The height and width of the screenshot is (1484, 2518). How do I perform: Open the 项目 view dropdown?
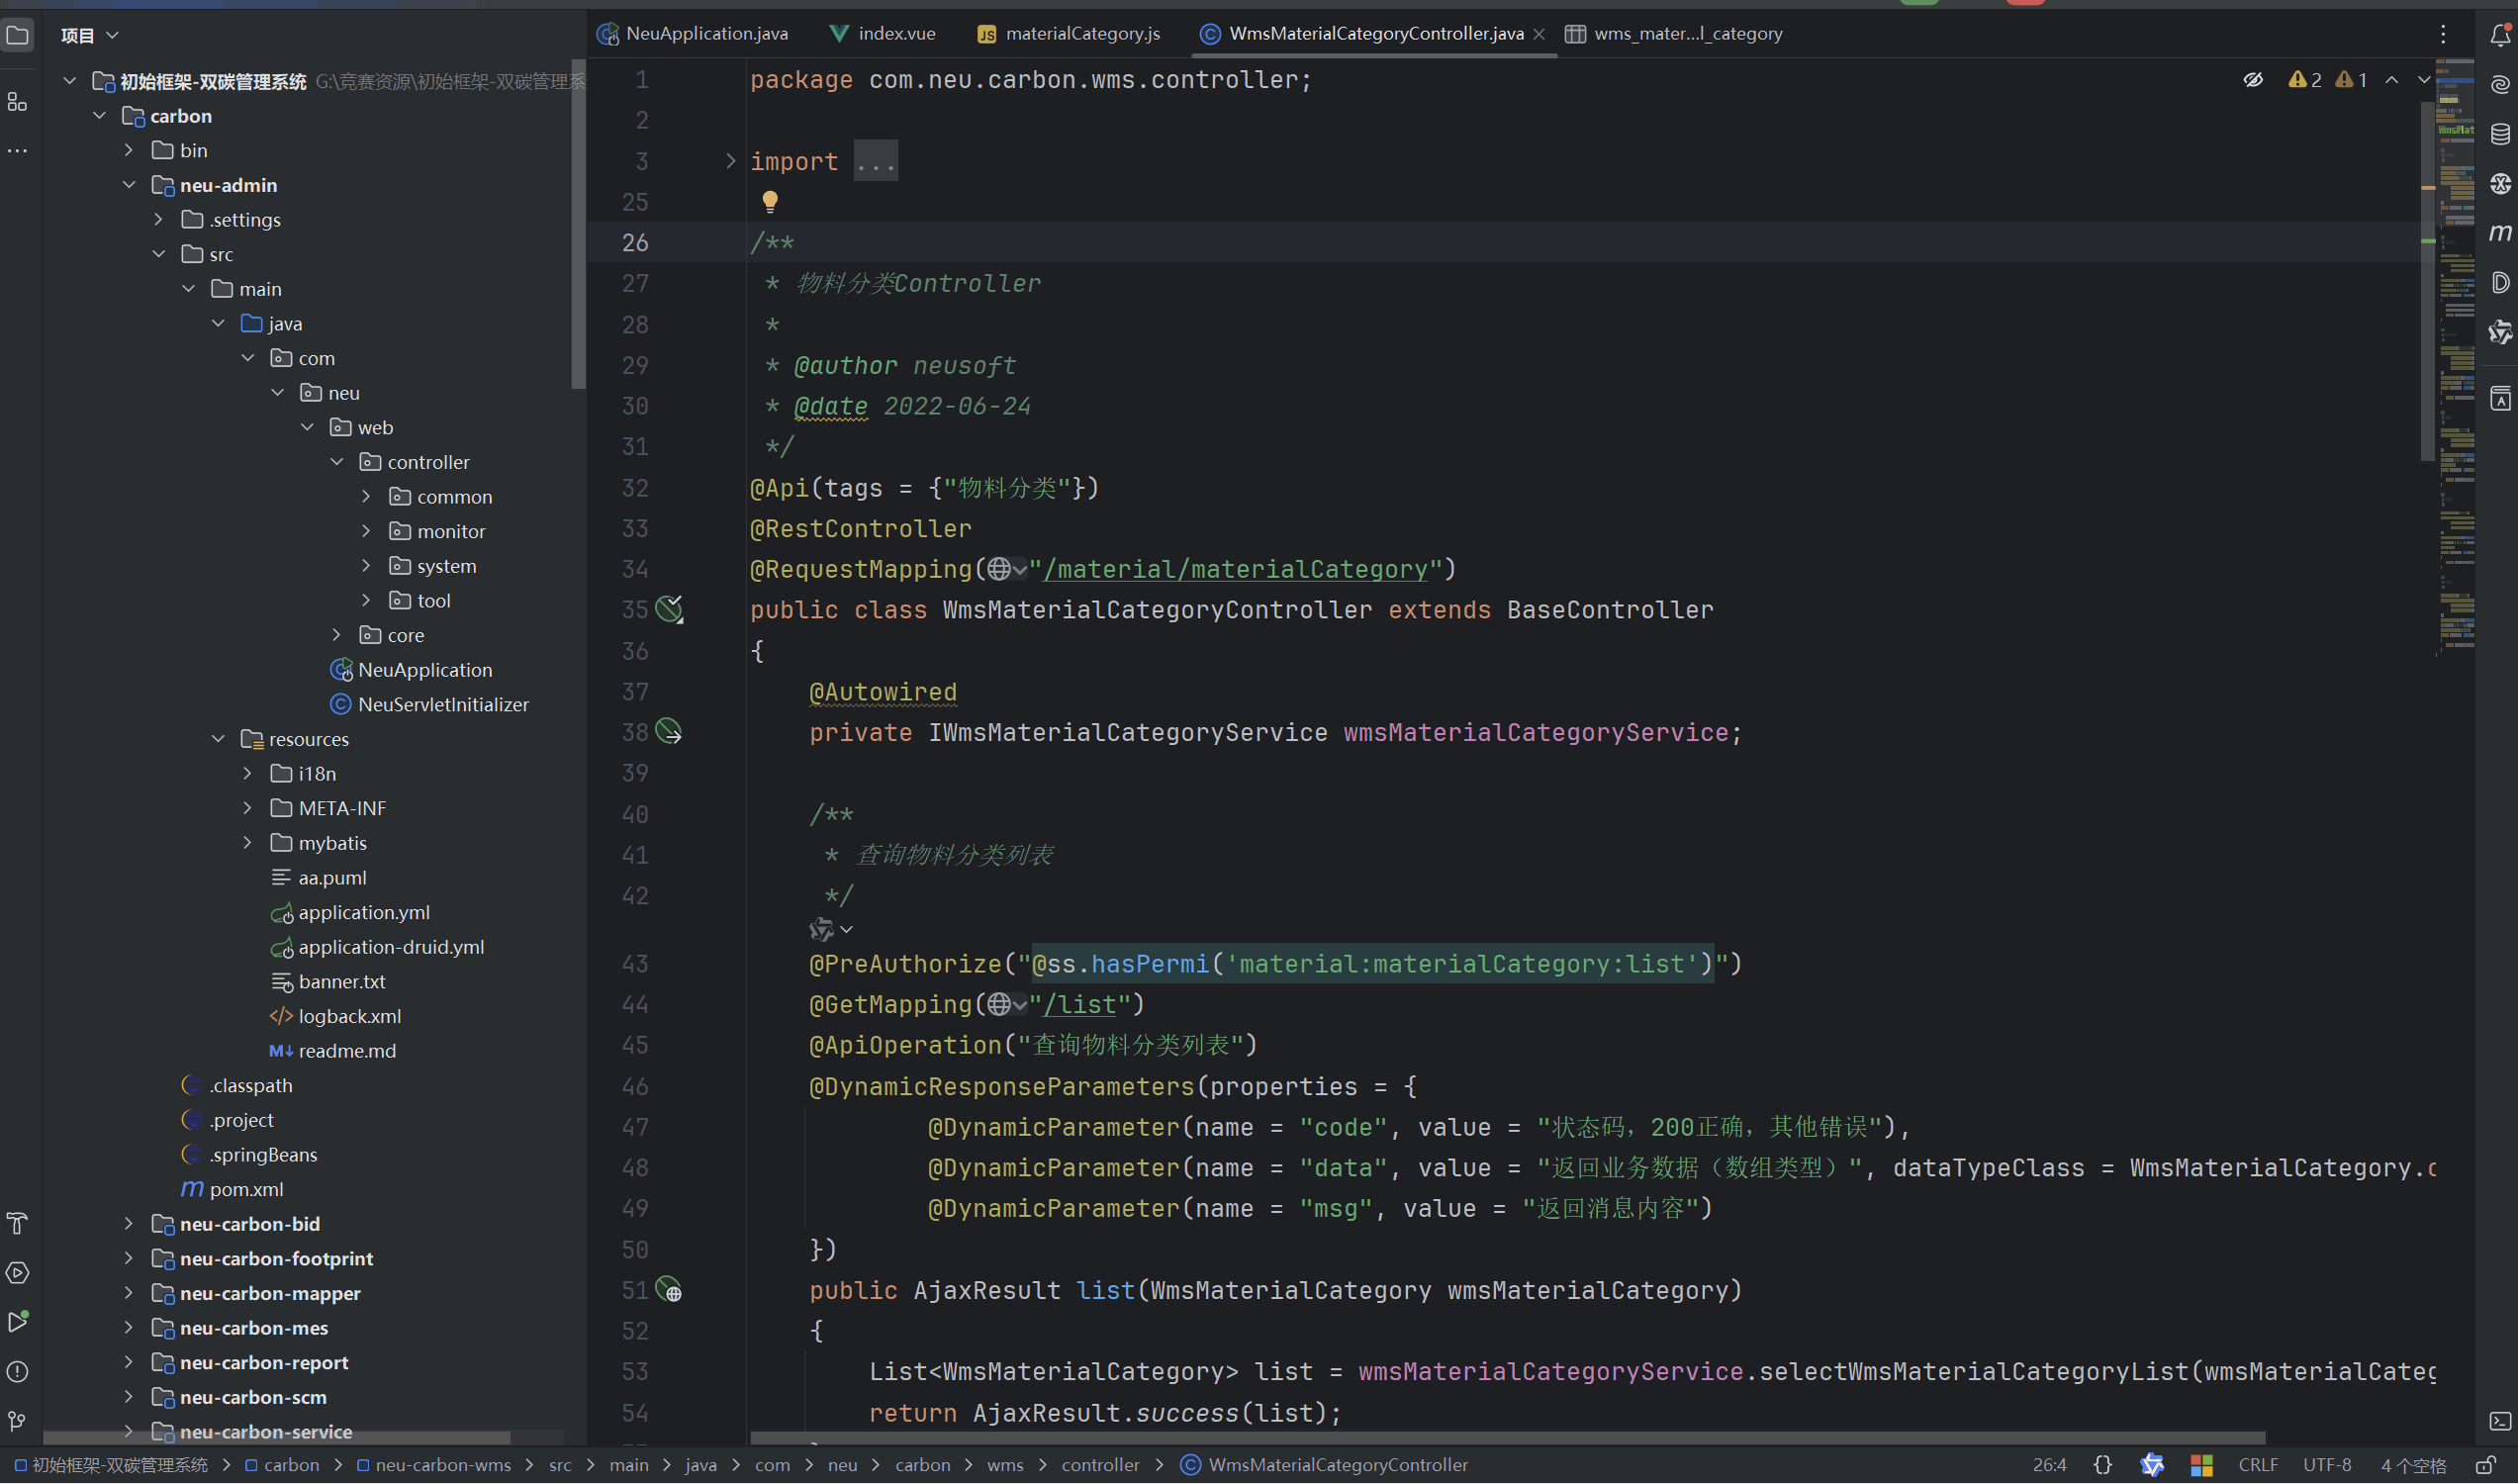[x=90, y=36]
